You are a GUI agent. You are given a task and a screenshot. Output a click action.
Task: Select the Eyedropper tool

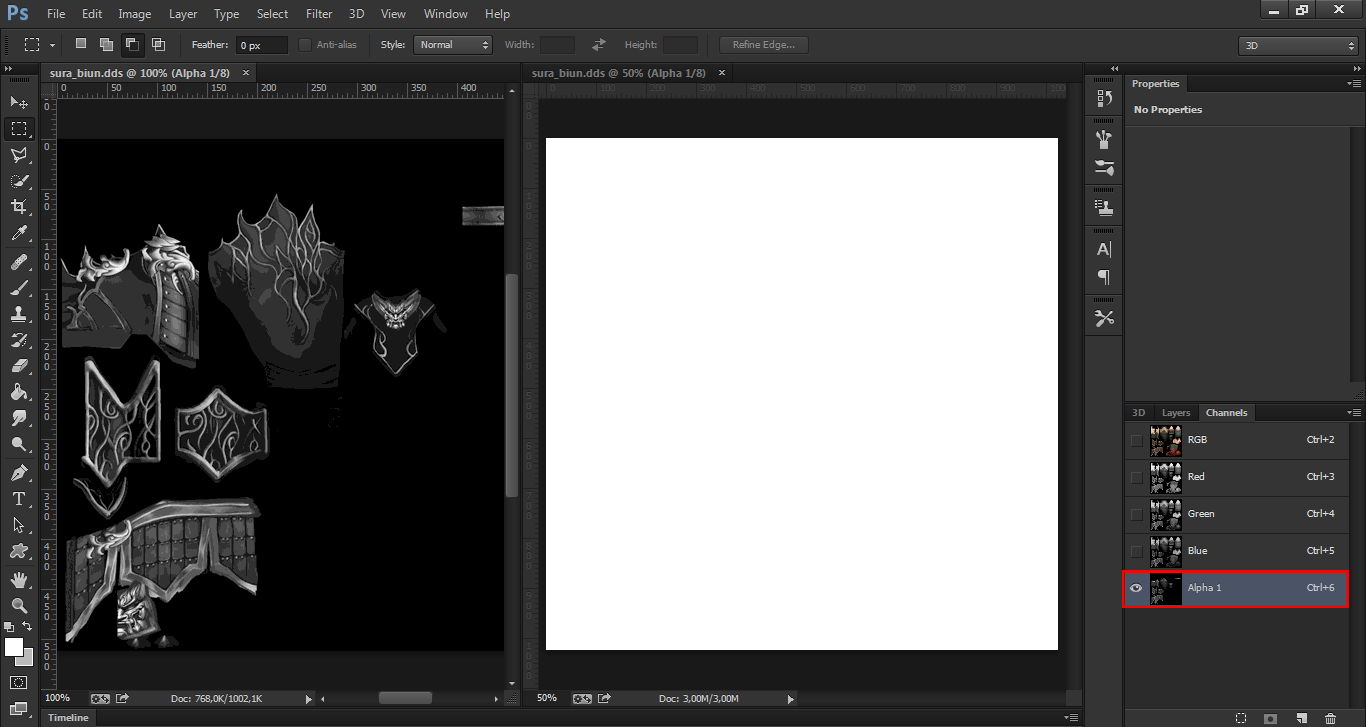(x=19, y=234)
